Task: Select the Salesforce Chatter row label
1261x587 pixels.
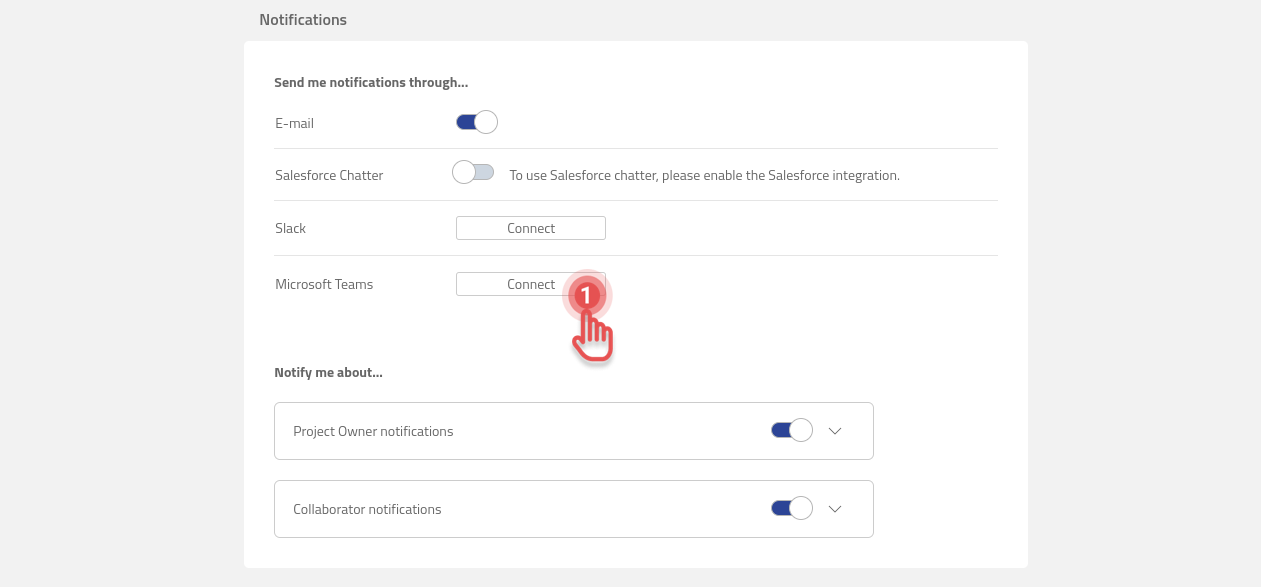Action: point(329,174)
